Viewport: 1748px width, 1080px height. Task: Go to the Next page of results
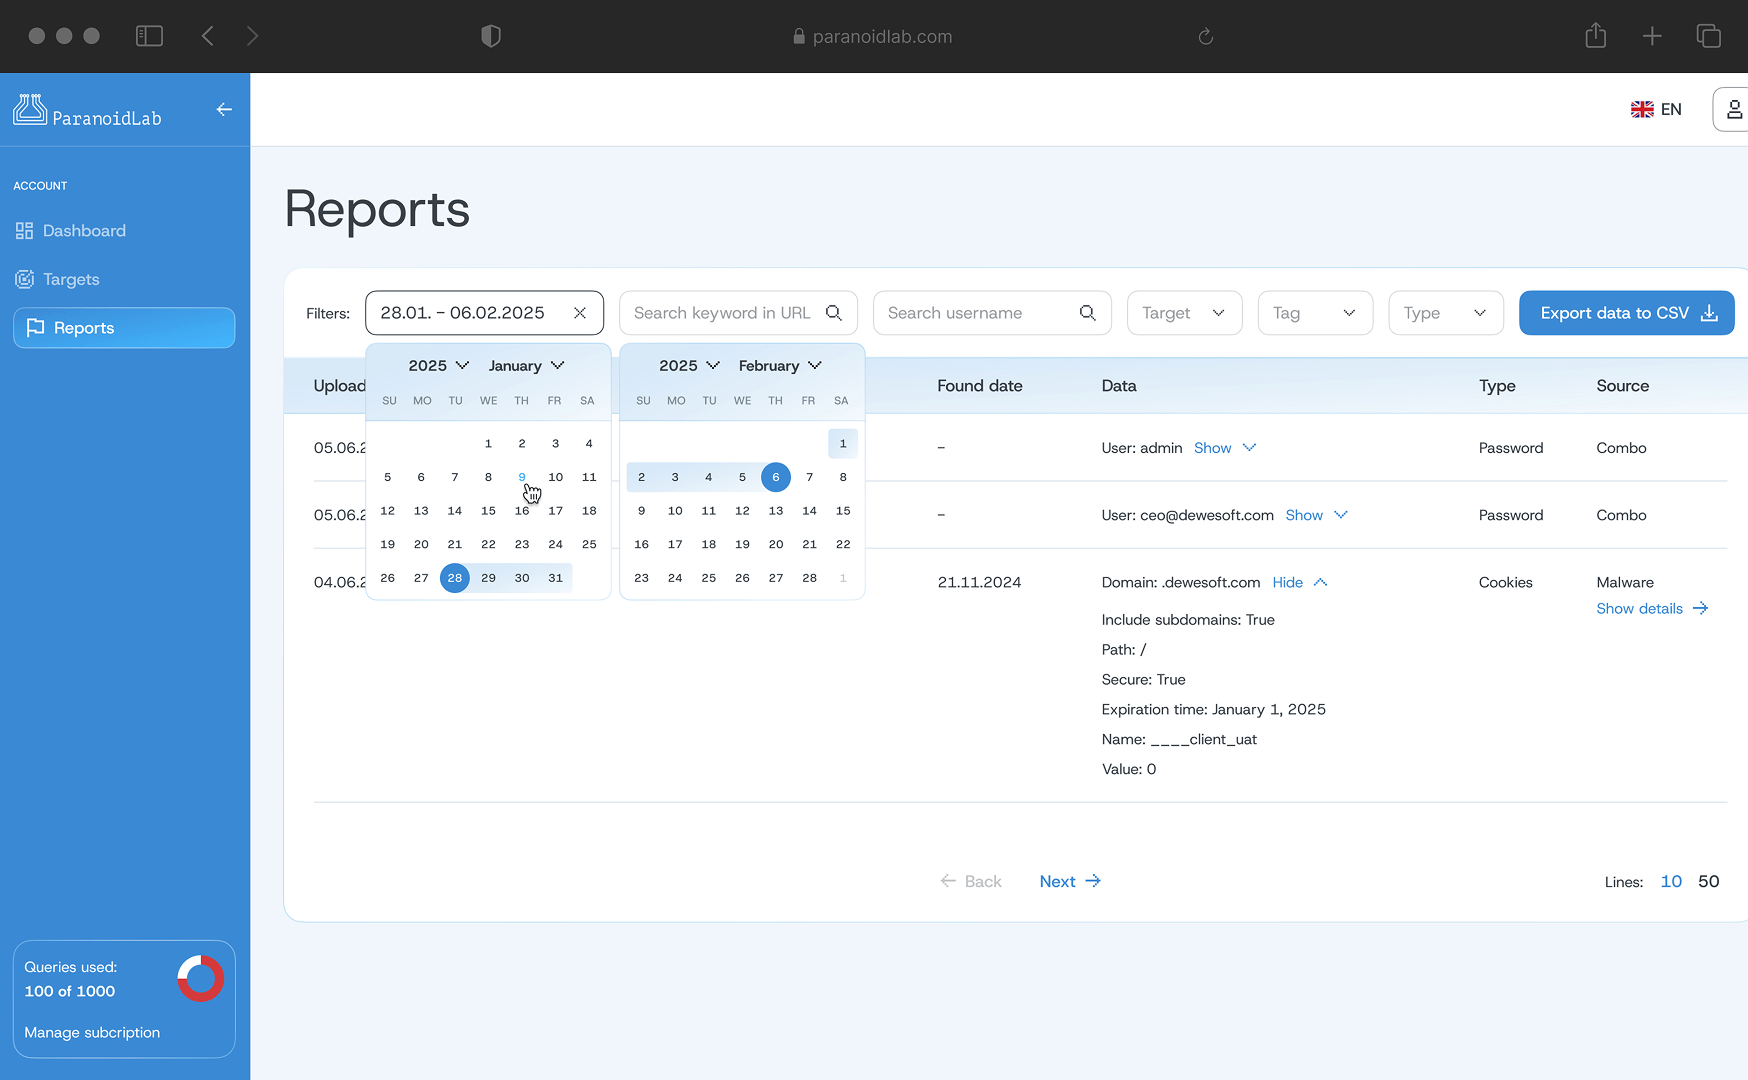coord(1069,881)
